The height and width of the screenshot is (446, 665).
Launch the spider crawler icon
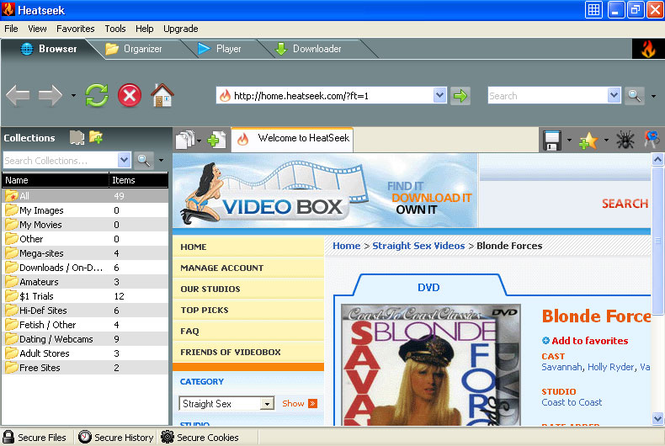tap(625, 139)
